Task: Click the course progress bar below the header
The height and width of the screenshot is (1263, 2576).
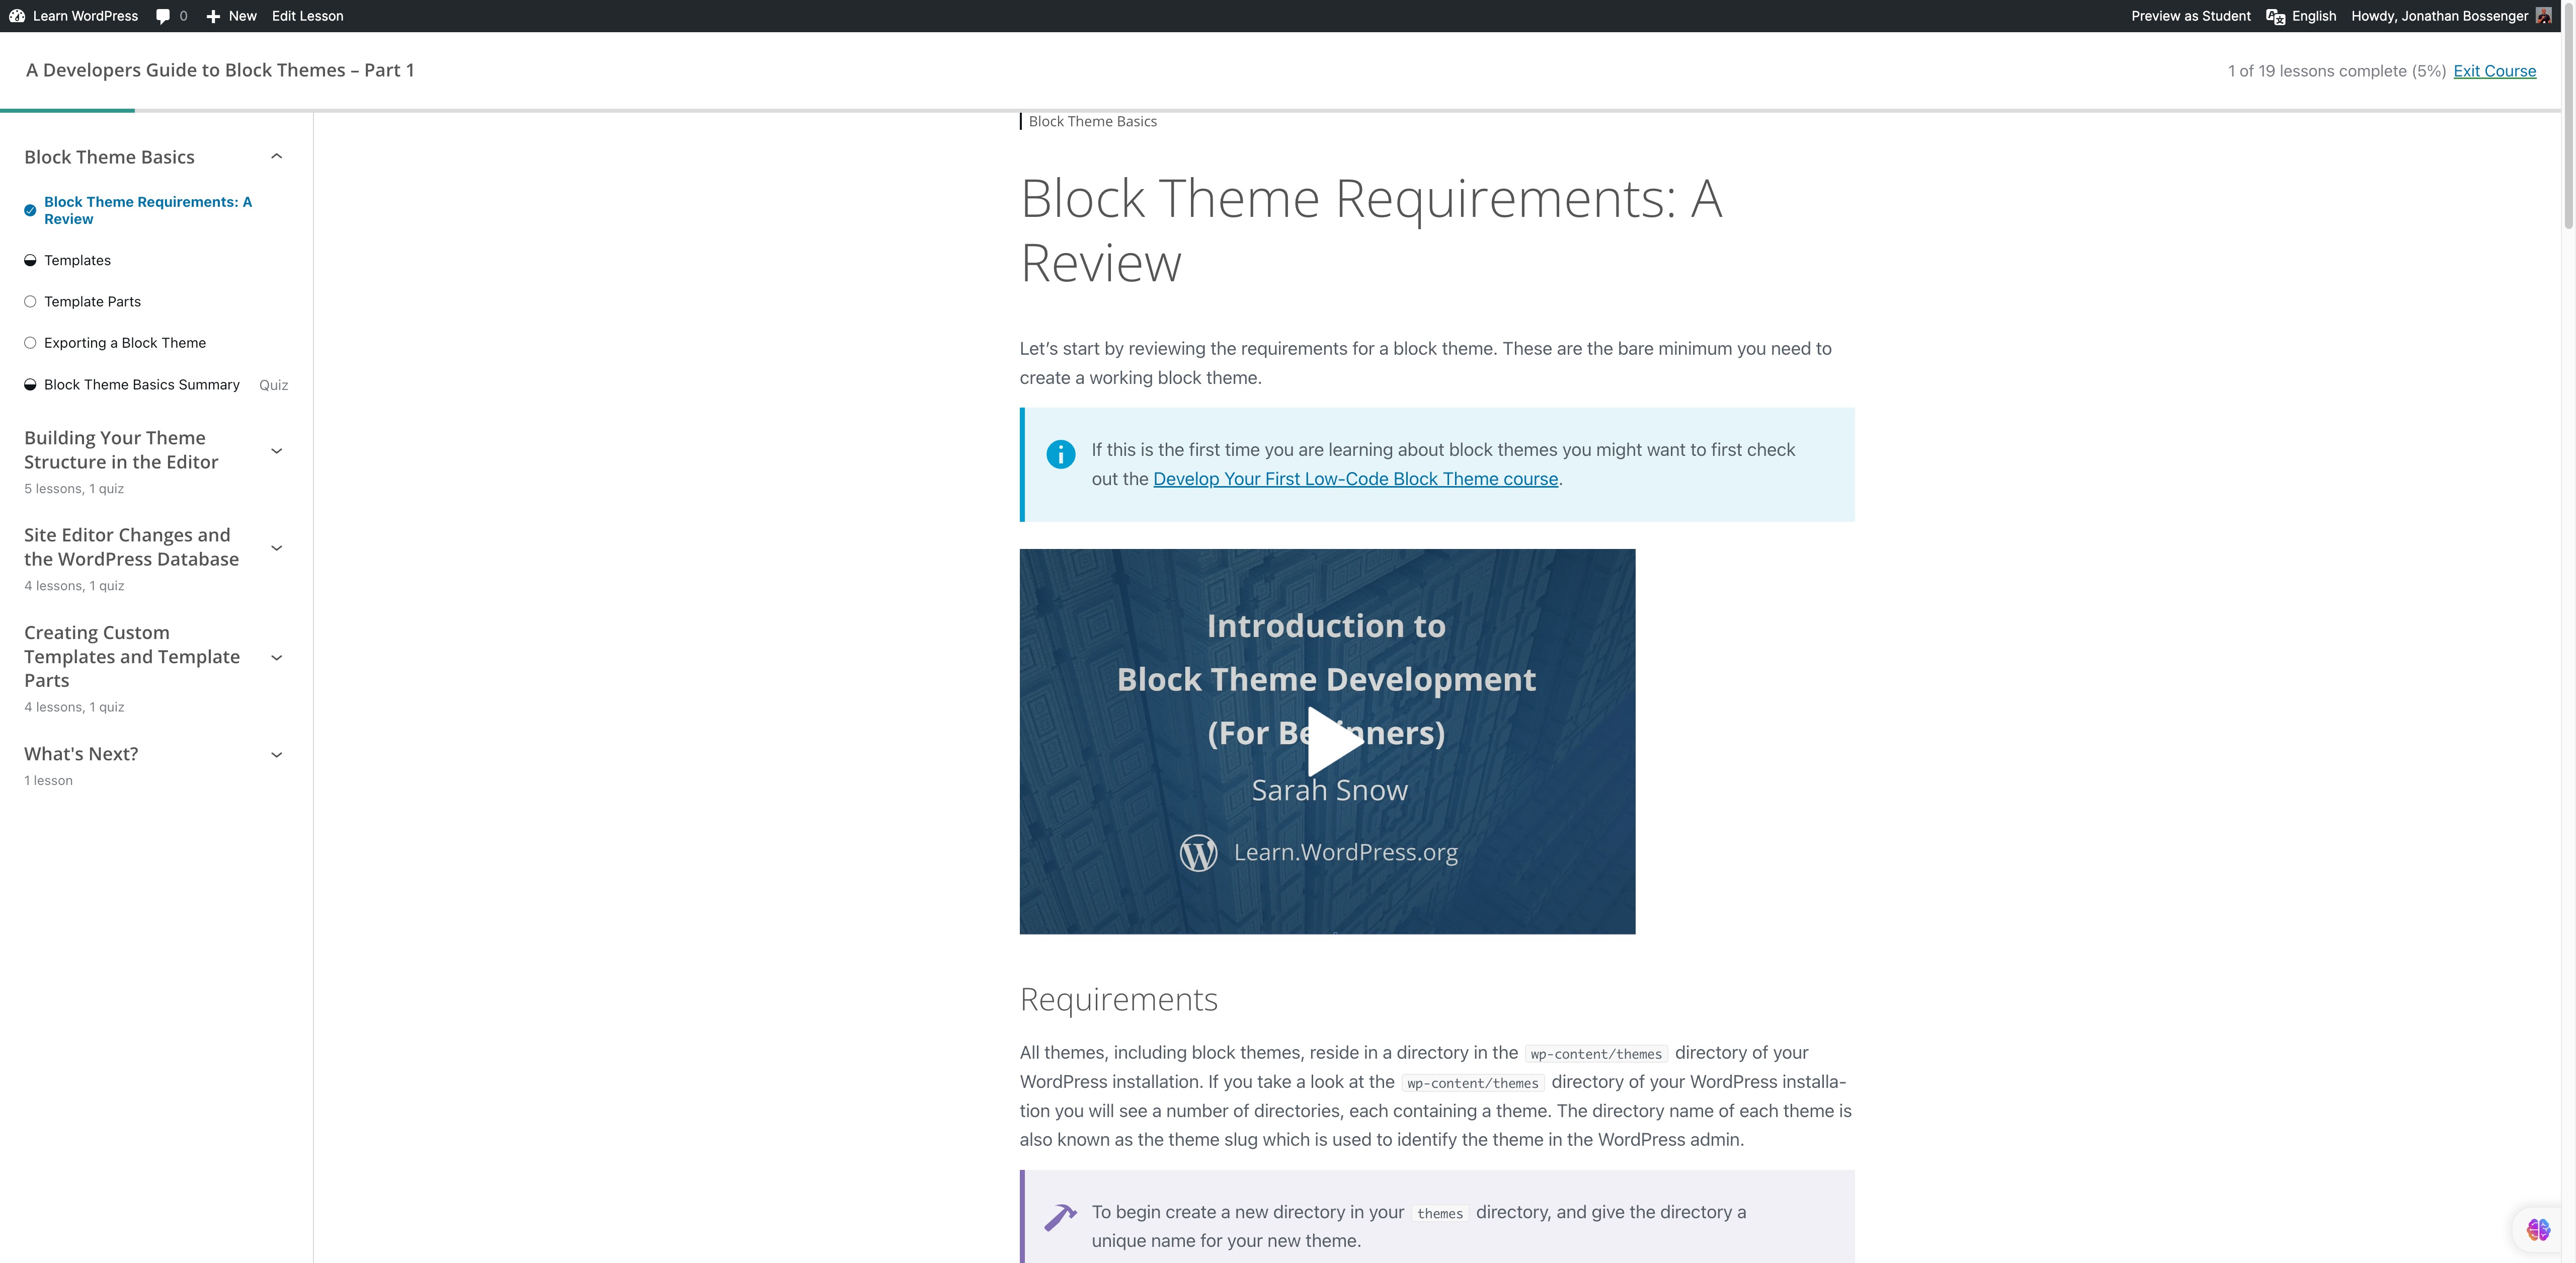Action: pyautogui.click(x=67, y=110)
